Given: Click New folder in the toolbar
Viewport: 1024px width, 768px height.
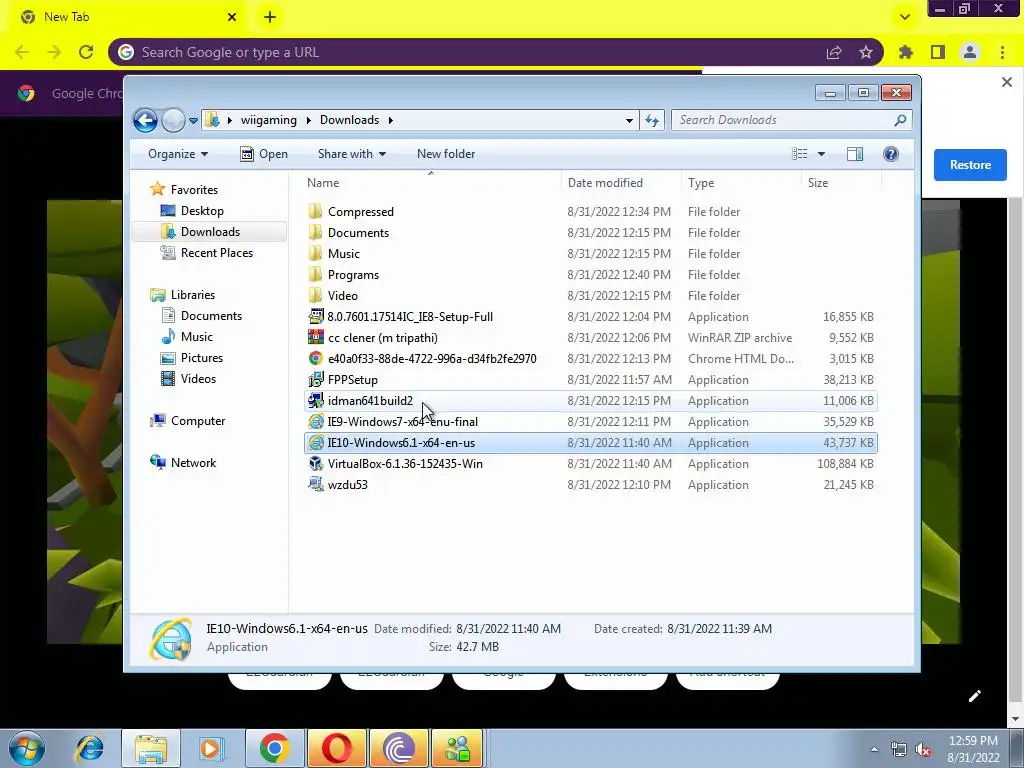Looking at the screenshot, I should [x=446, y=154].
